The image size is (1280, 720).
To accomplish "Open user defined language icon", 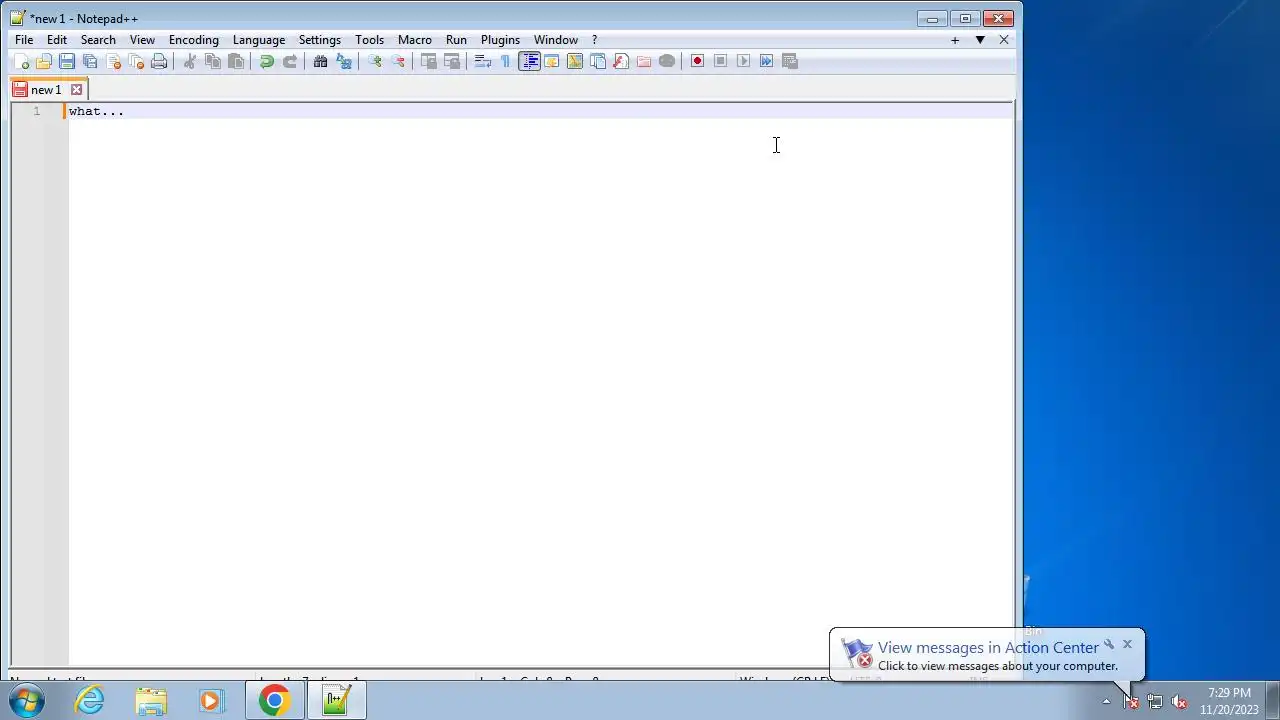I will 552,61.
